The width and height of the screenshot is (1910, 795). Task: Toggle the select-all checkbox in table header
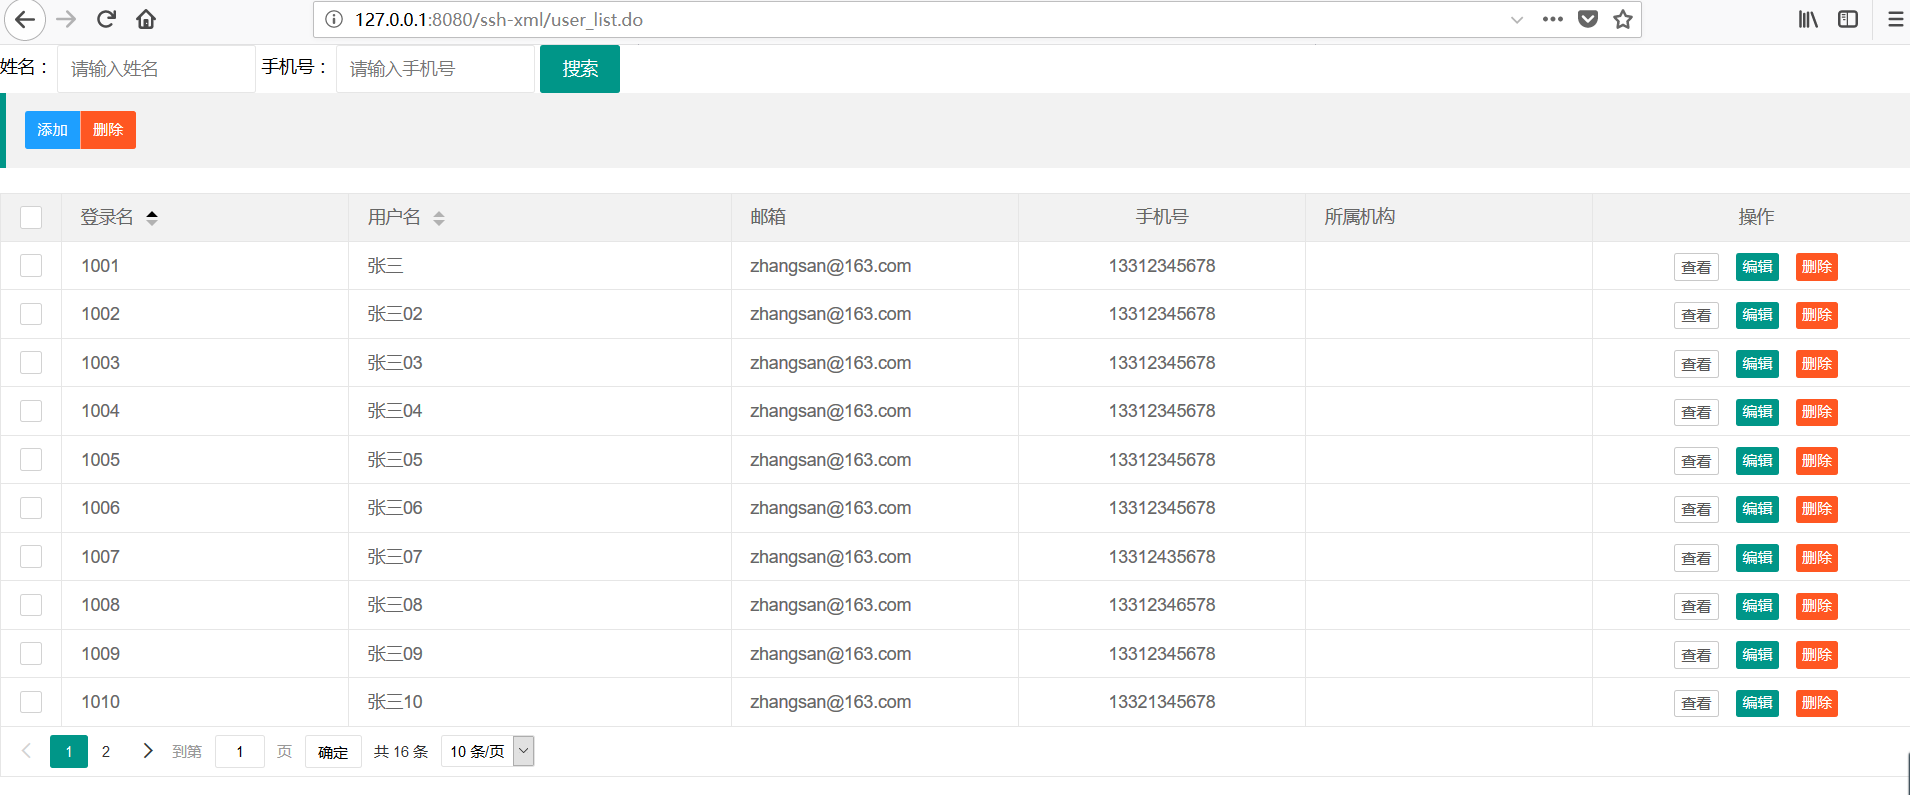[x=31, y=217]
